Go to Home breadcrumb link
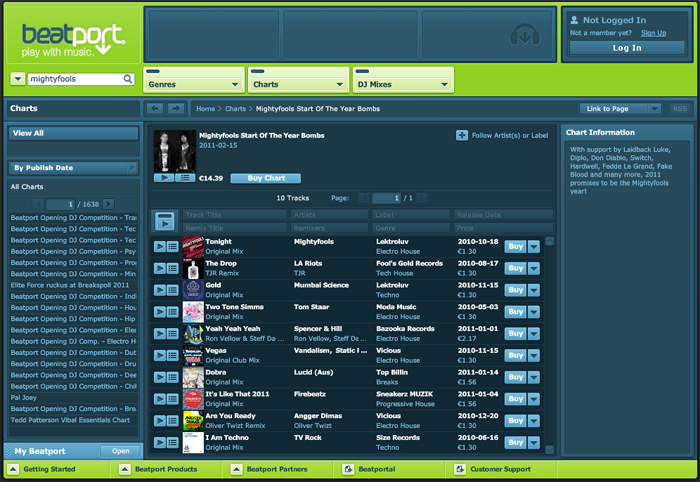This screenshot has height=482, width=700. [x=205, y=108]
